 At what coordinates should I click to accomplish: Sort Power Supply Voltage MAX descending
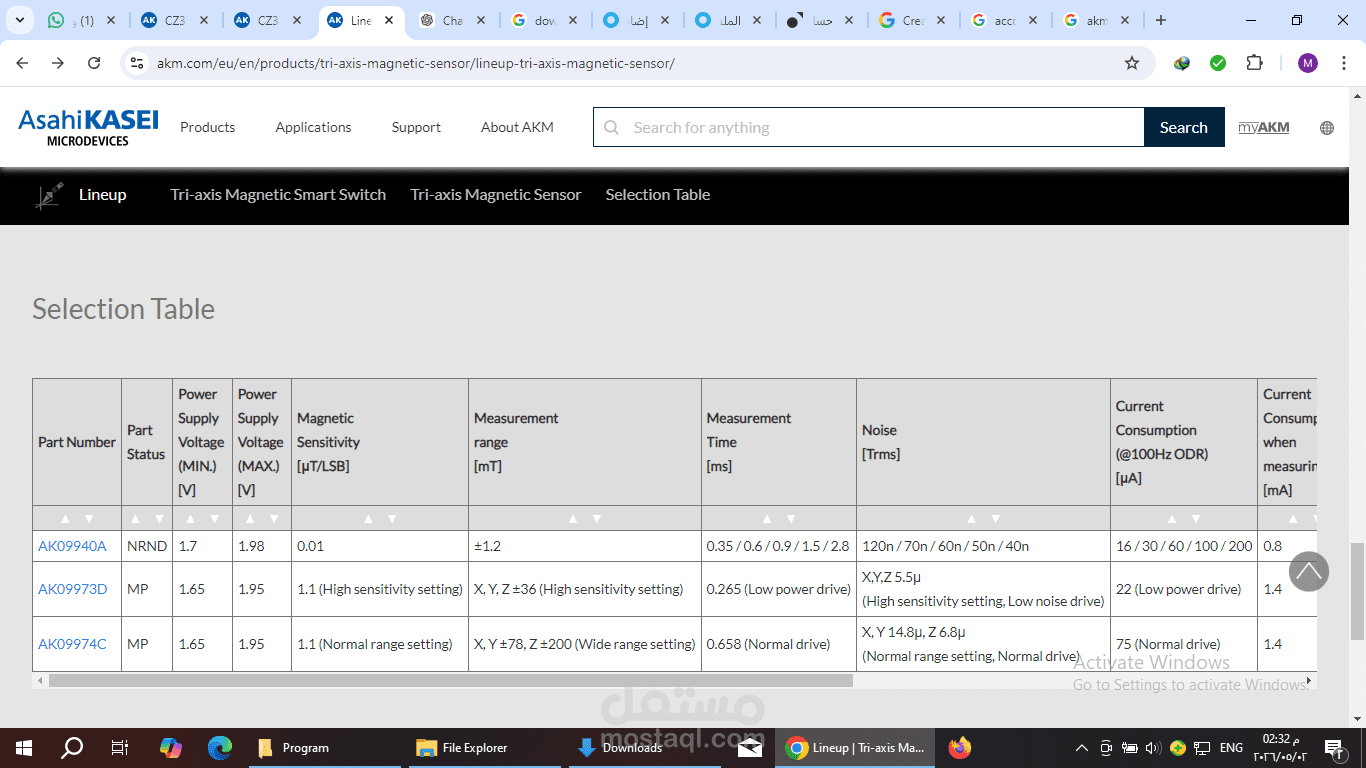[274, 519]
